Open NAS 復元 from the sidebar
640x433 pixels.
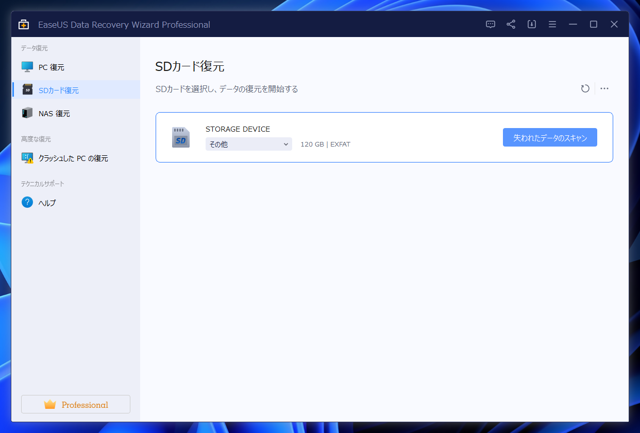coord(76,113)
